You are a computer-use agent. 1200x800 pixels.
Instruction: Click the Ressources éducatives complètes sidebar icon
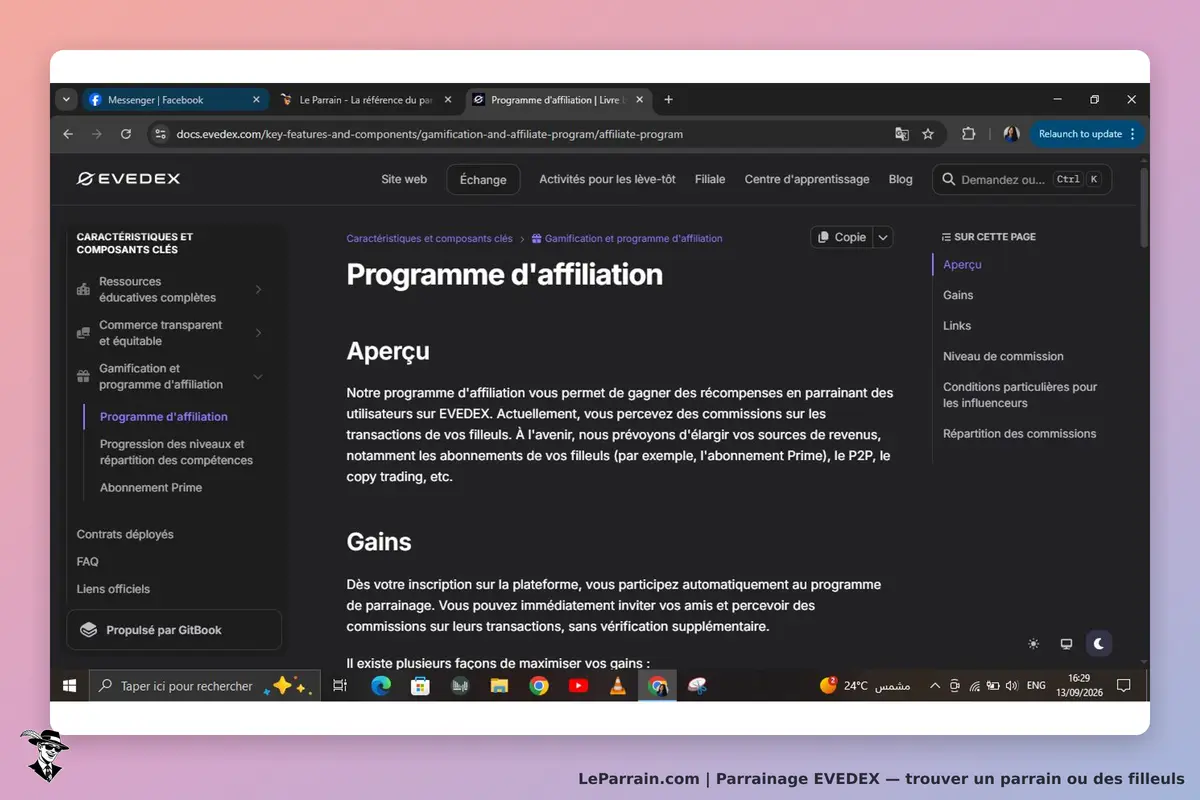[x=84, y=289]
